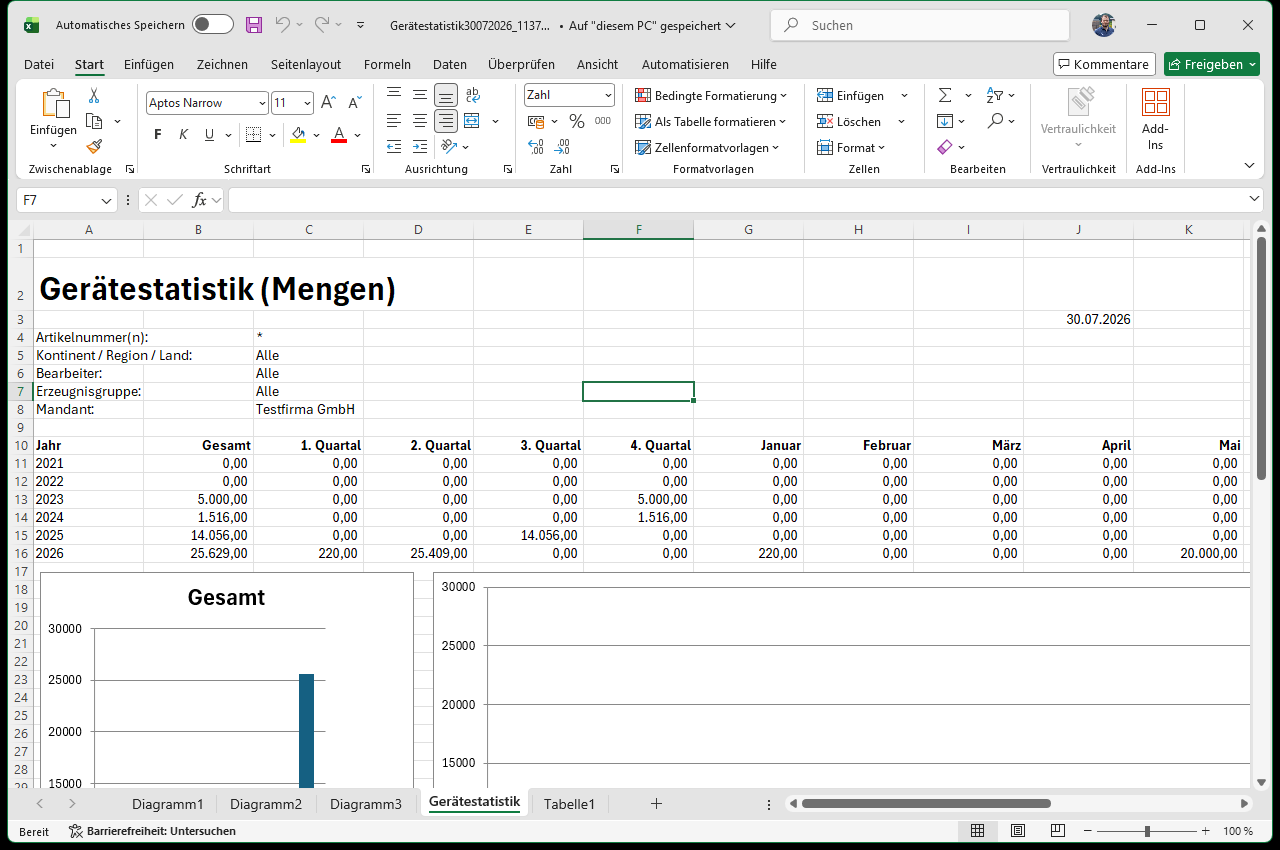
Task: Click the accounting number format icon
Action: [x=535, y=121]
